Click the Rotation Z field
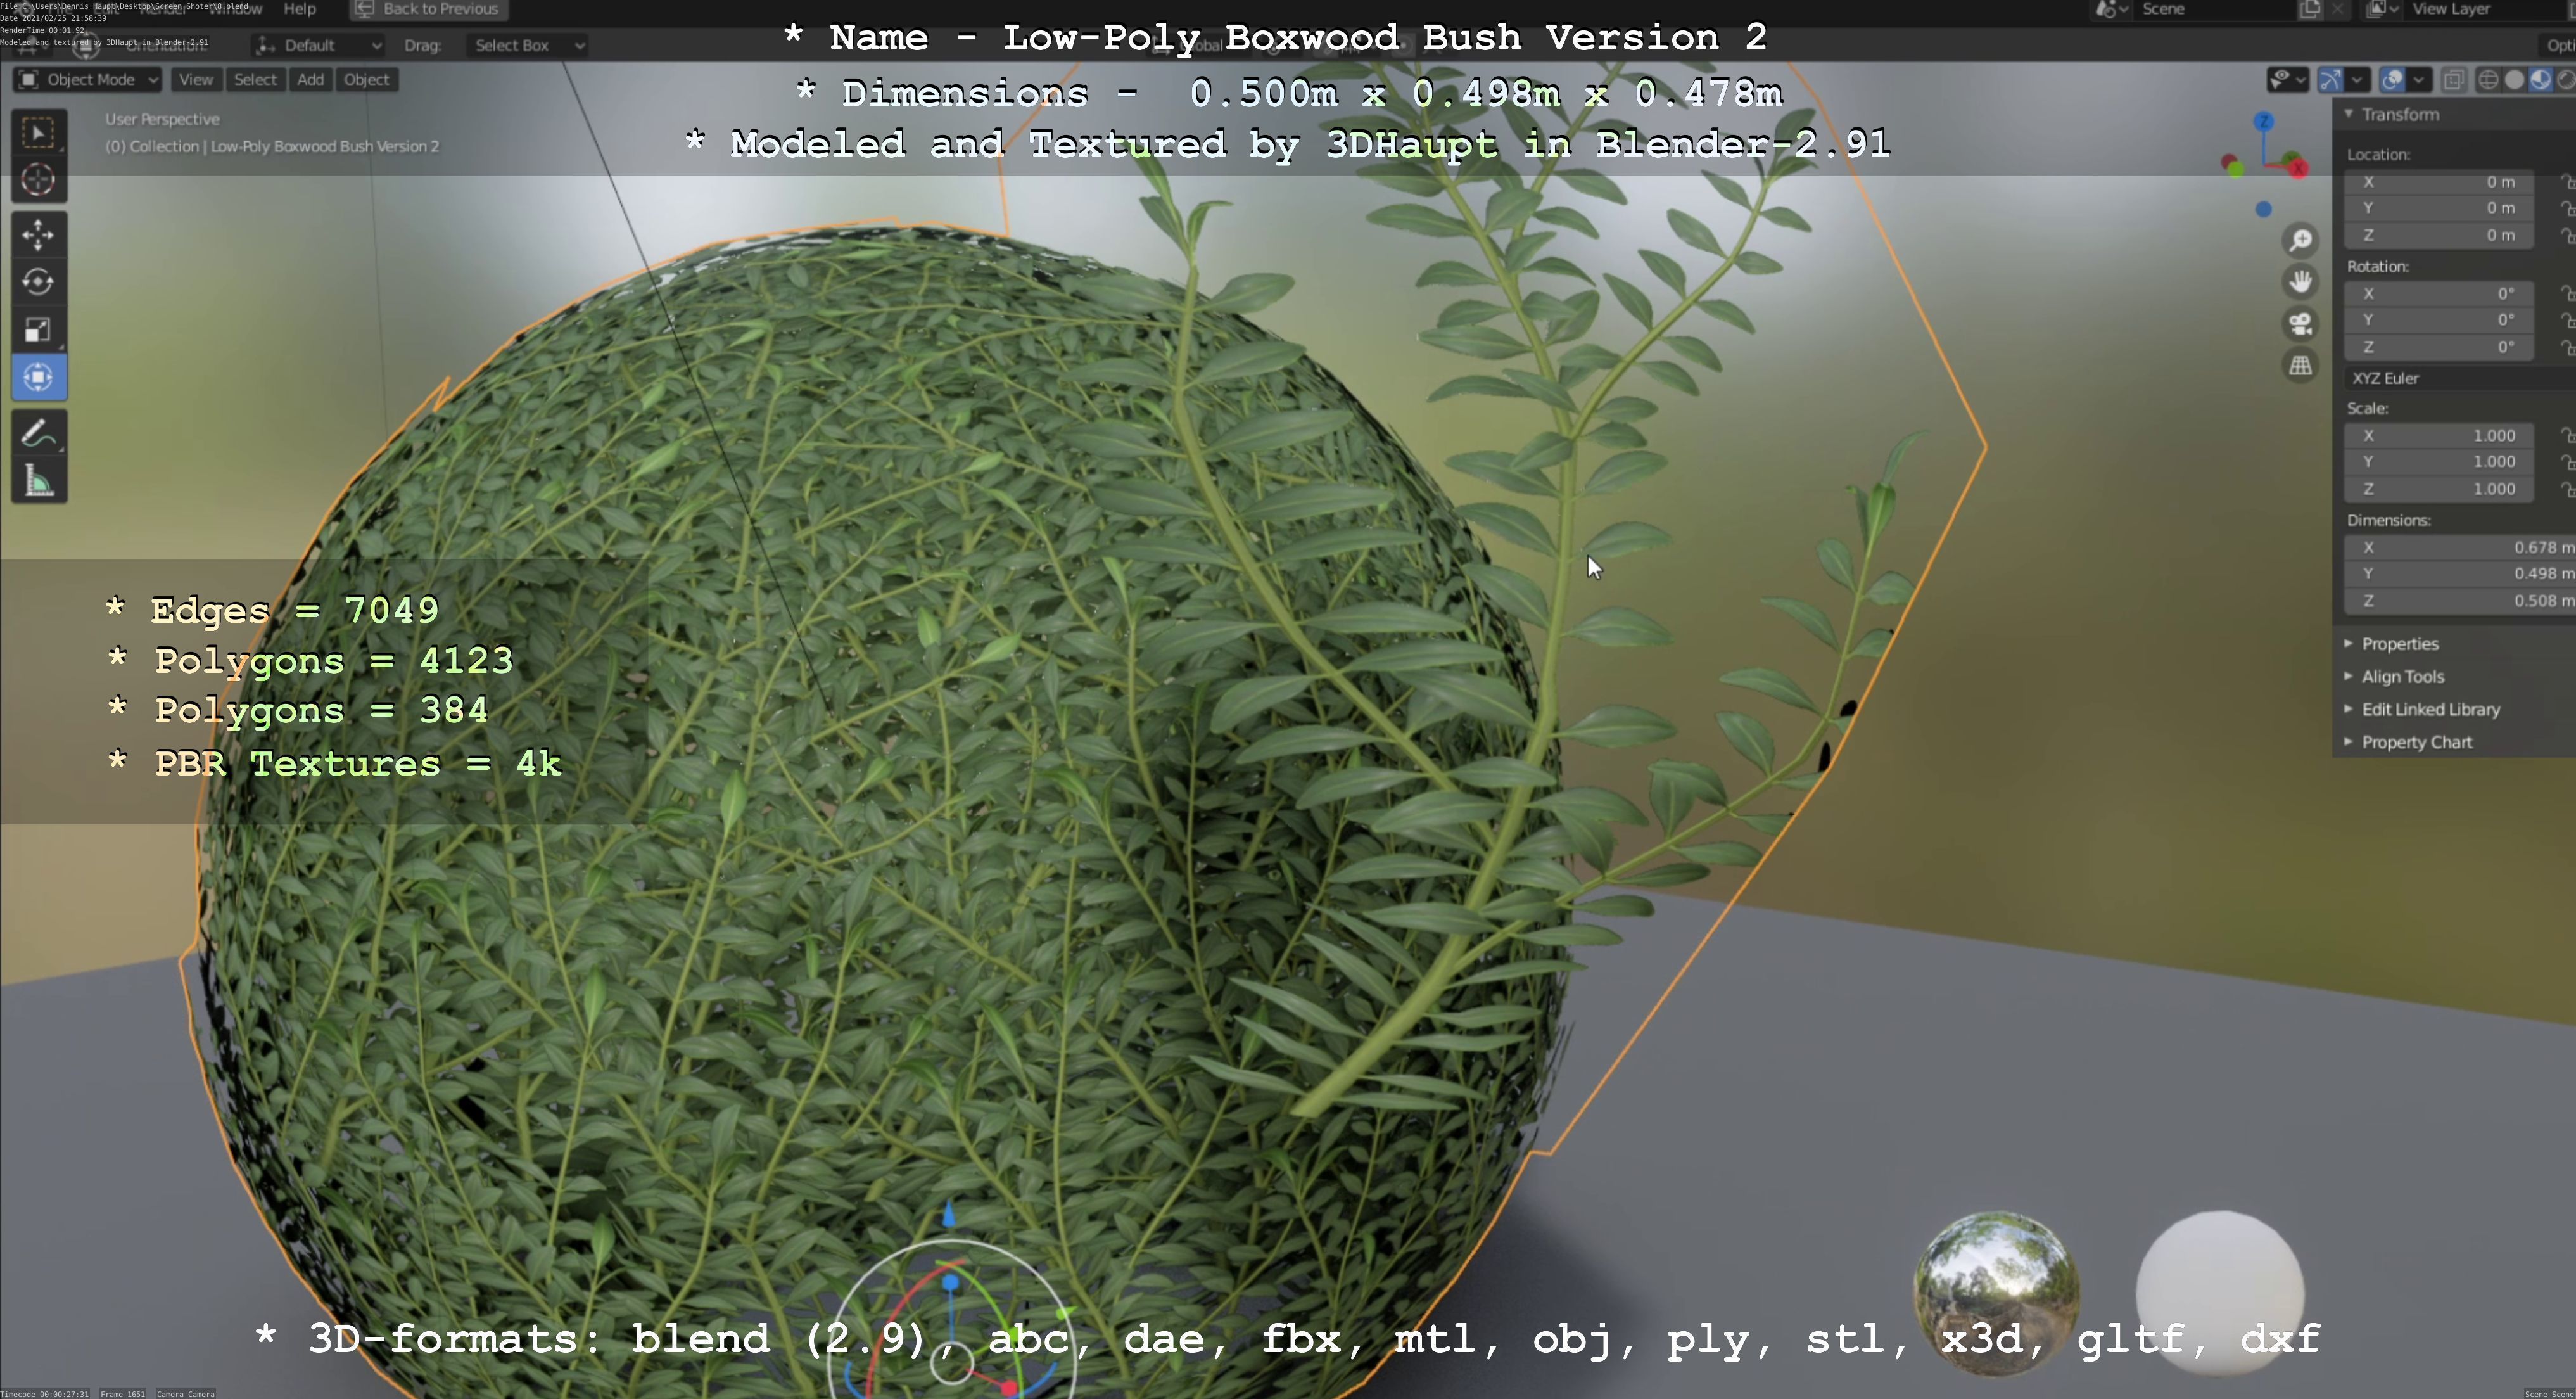The width and height of the screenshot is (2576, 1399). (2440, 347)
